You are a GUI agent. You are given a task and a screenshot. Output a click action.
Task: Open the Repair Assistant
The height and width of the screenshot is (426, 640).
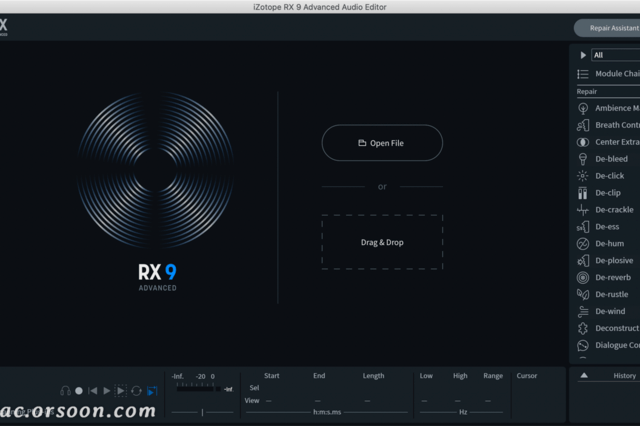tap(607, 28)
